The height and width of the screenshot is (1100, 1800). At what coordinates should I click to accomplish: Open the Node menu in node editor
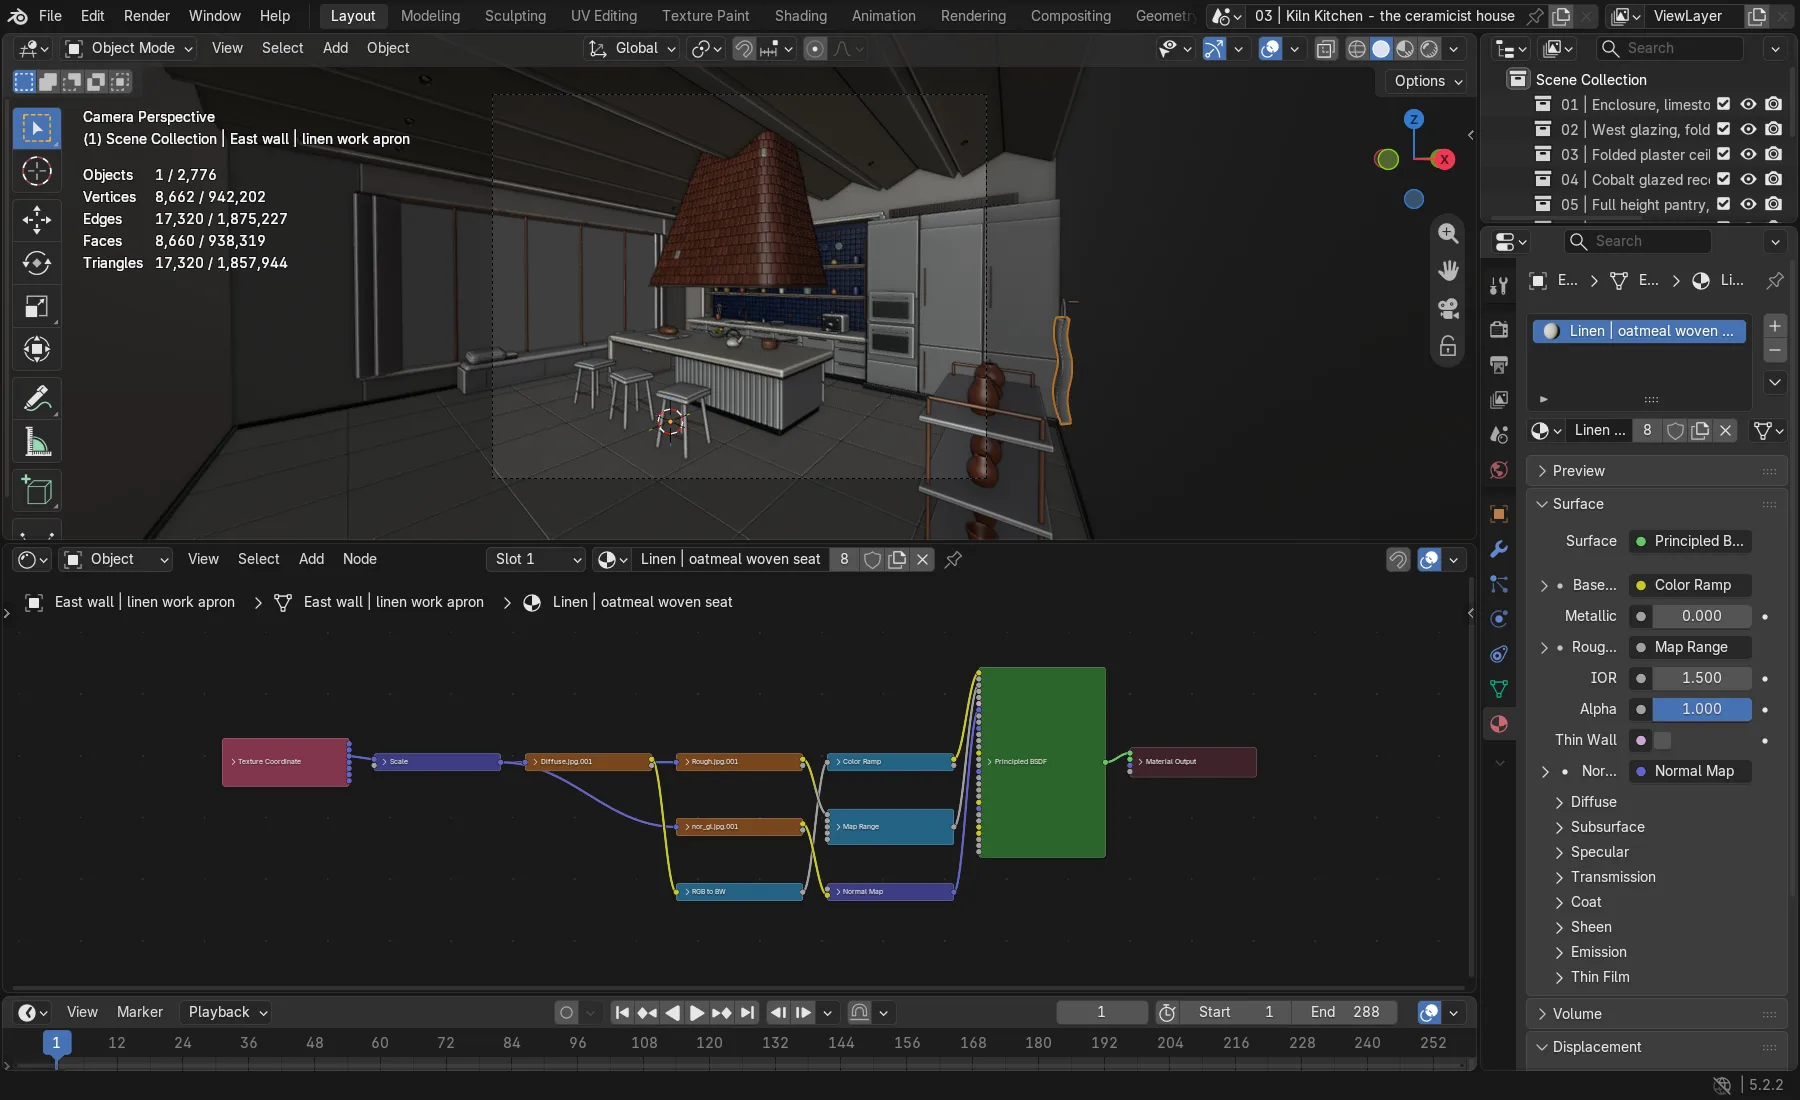pos(359,560)
